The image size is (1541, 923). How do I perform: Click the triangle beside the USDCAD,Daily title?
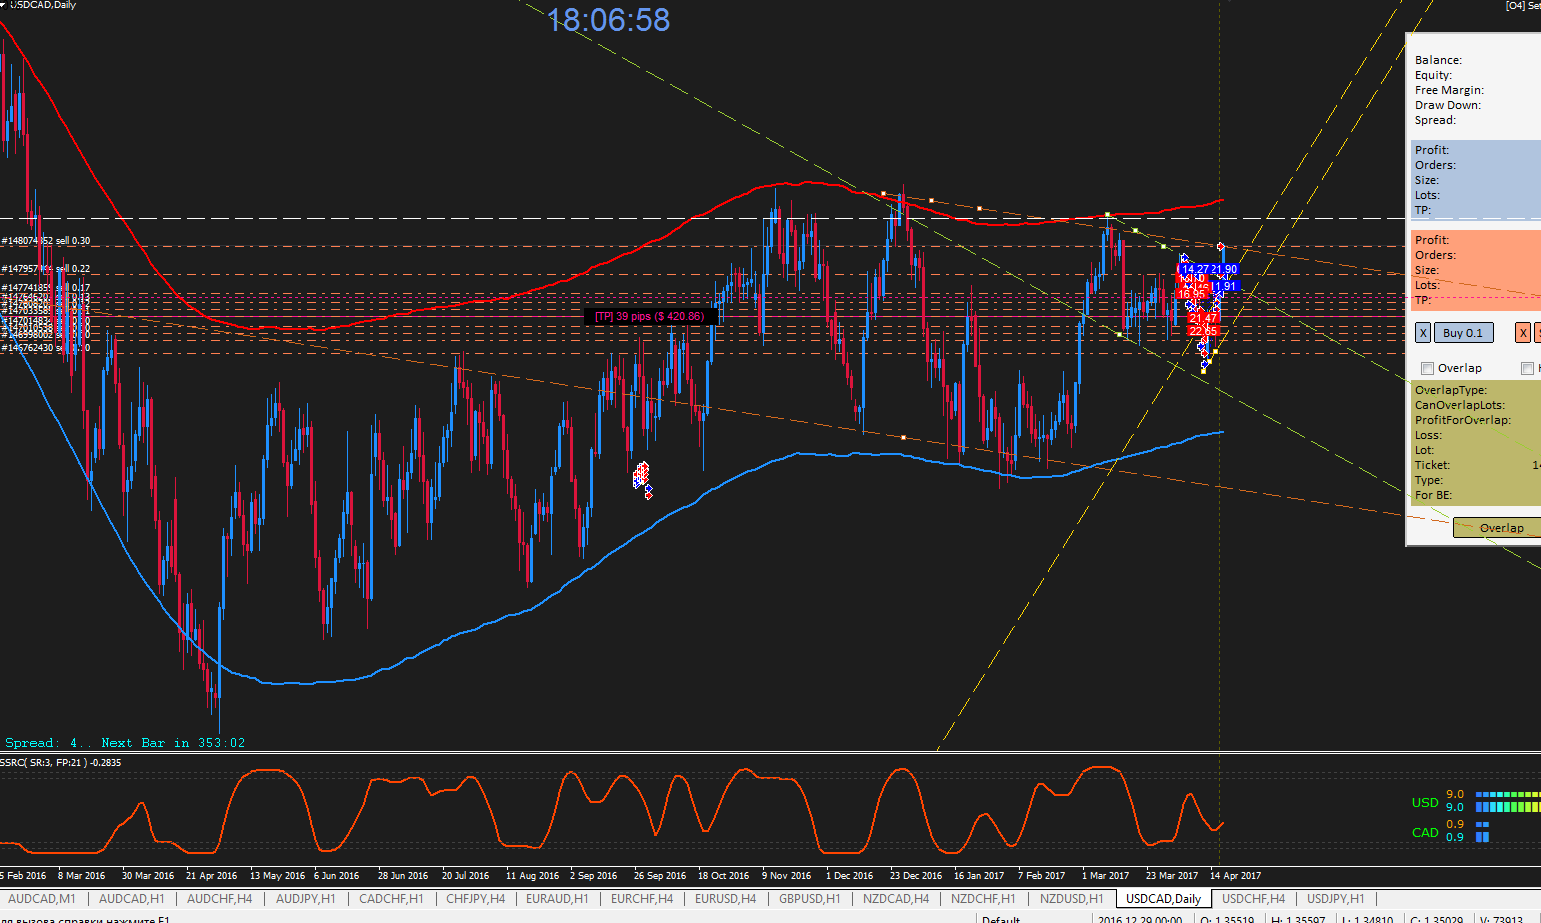(x=3, y=5)
